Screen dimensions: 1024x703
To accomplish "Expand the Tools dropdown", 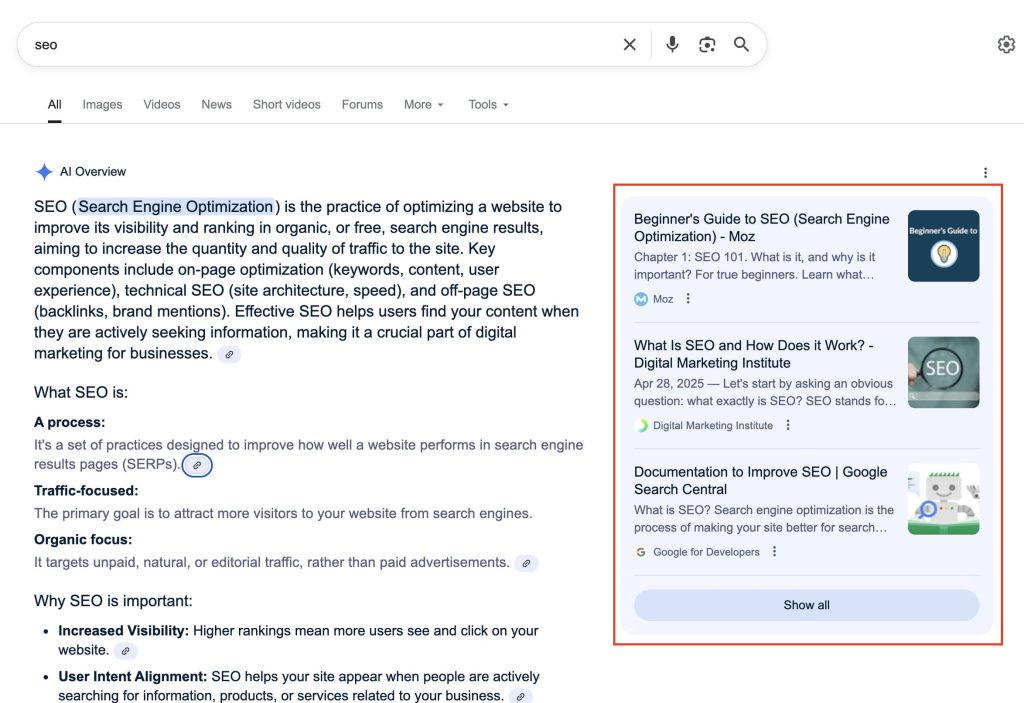I will pyautogui.click(x=488, y=104).
